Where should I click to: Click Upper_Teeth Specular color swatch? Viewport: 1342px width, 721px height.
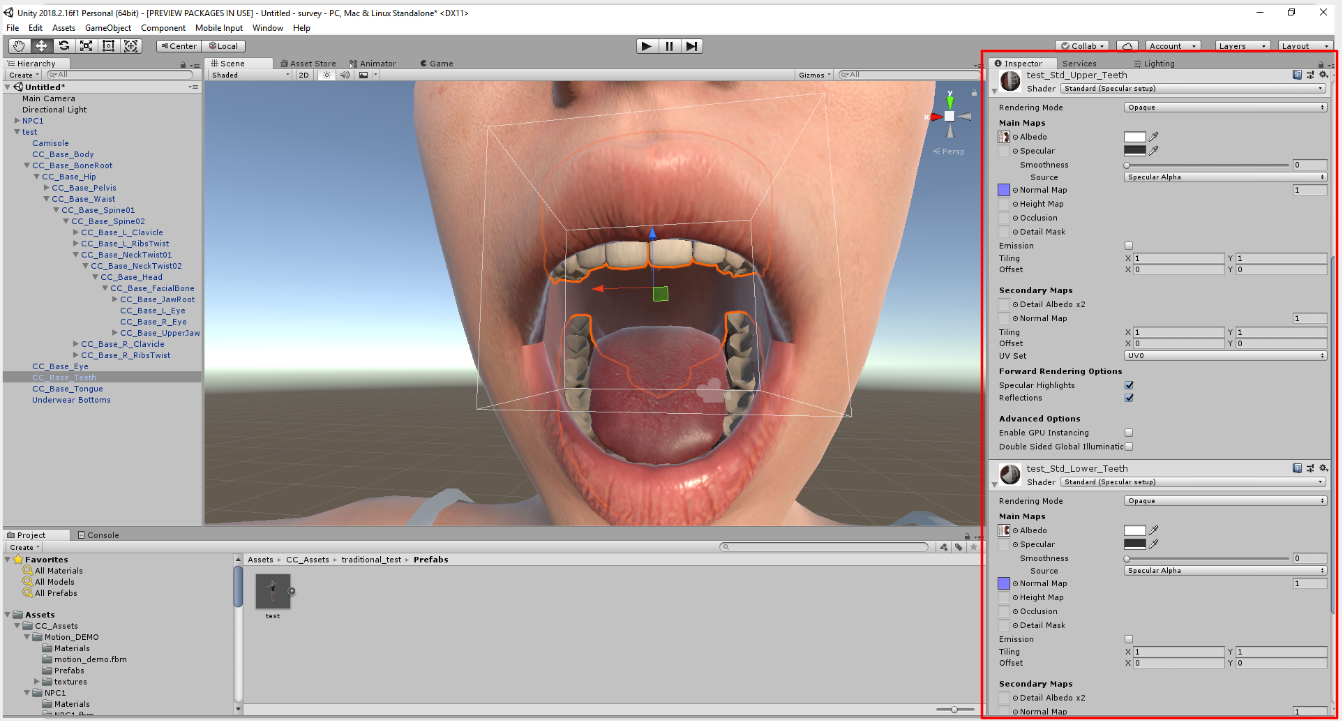coord(1135,151)
